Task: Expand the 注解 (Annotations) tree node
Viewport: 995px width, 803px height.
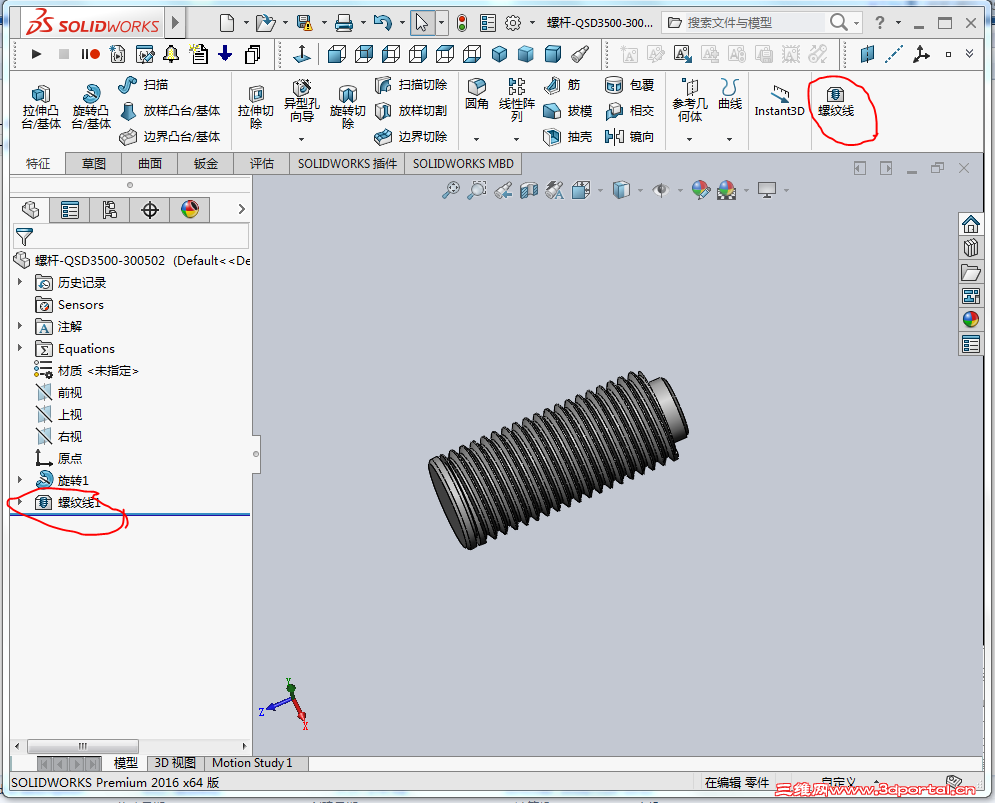Action: point(20,326)
